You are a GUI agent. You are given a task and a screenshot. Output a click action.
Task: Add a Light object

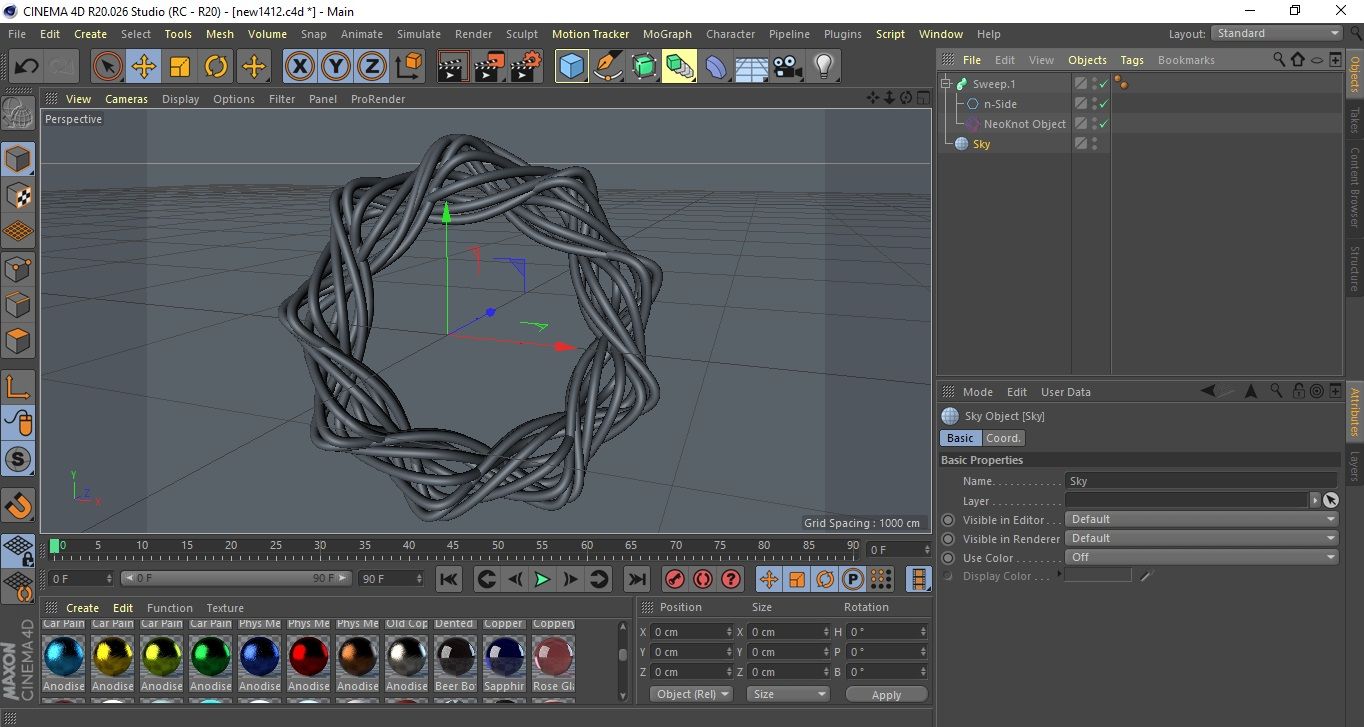point(823,67)
